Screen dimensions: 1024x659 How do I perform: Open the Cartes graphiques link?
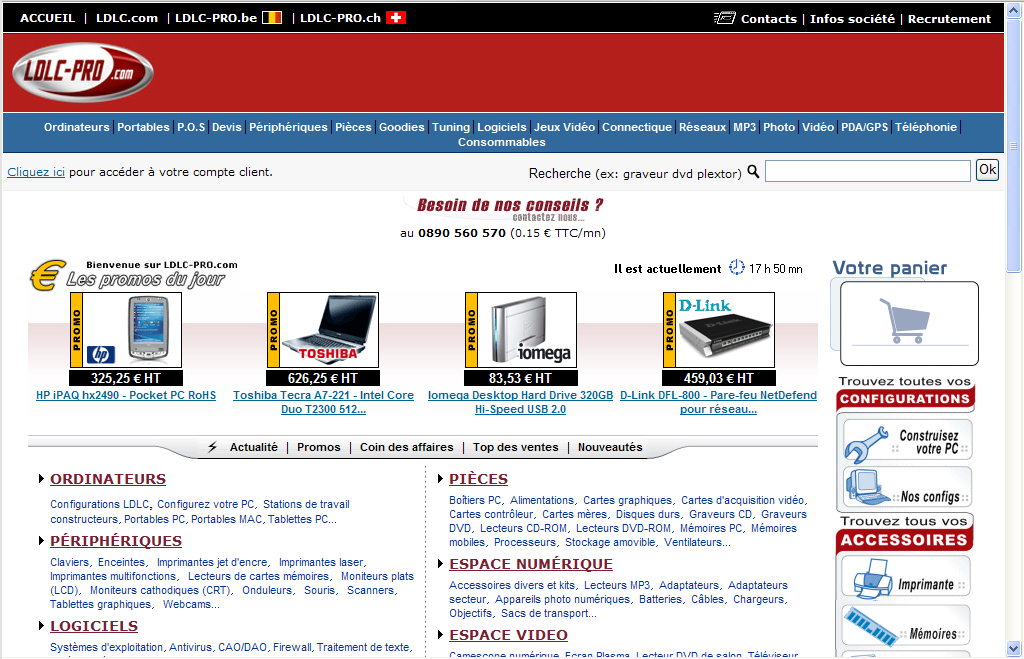[628, 500]
